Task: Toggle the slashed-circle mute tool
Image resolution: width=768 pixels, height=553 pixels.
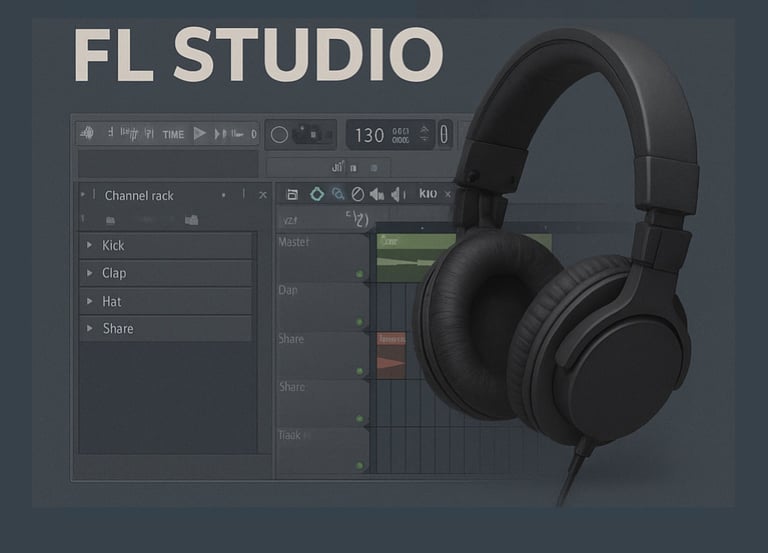Action: (x=358, y=194)
